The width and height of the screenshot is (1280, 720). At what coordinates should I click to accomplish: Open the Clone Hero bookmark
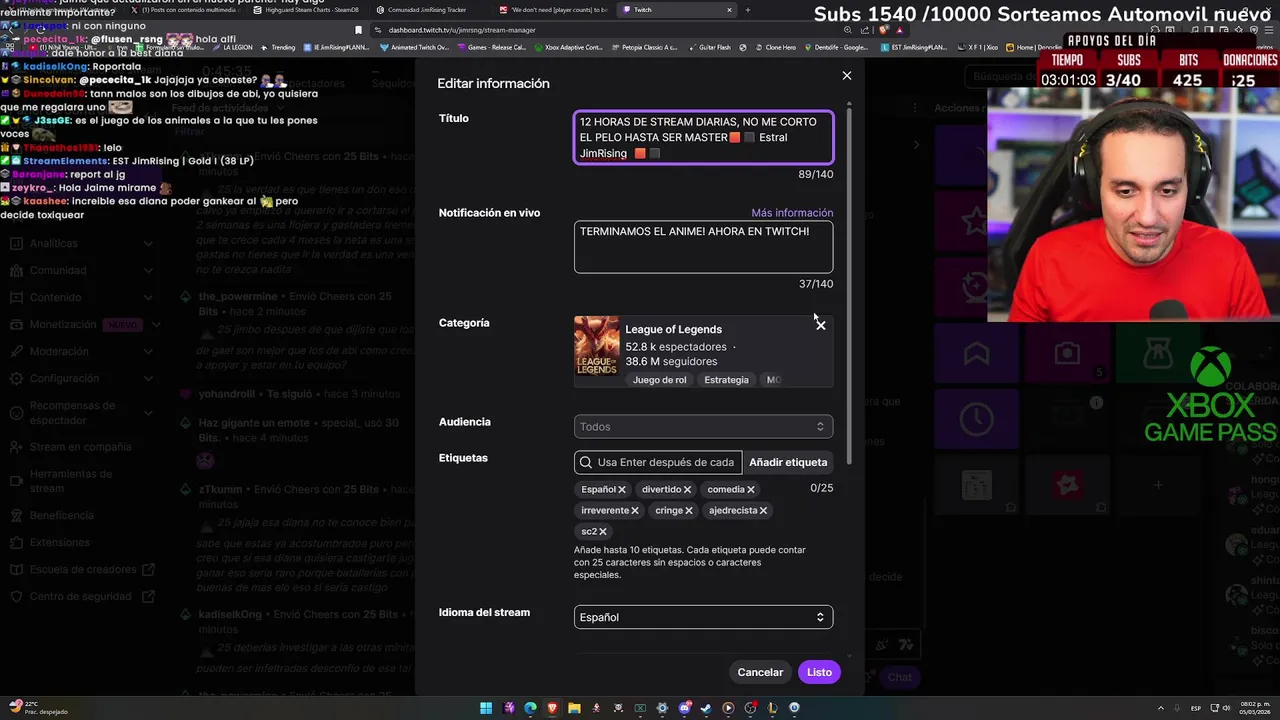click(775, 47)
